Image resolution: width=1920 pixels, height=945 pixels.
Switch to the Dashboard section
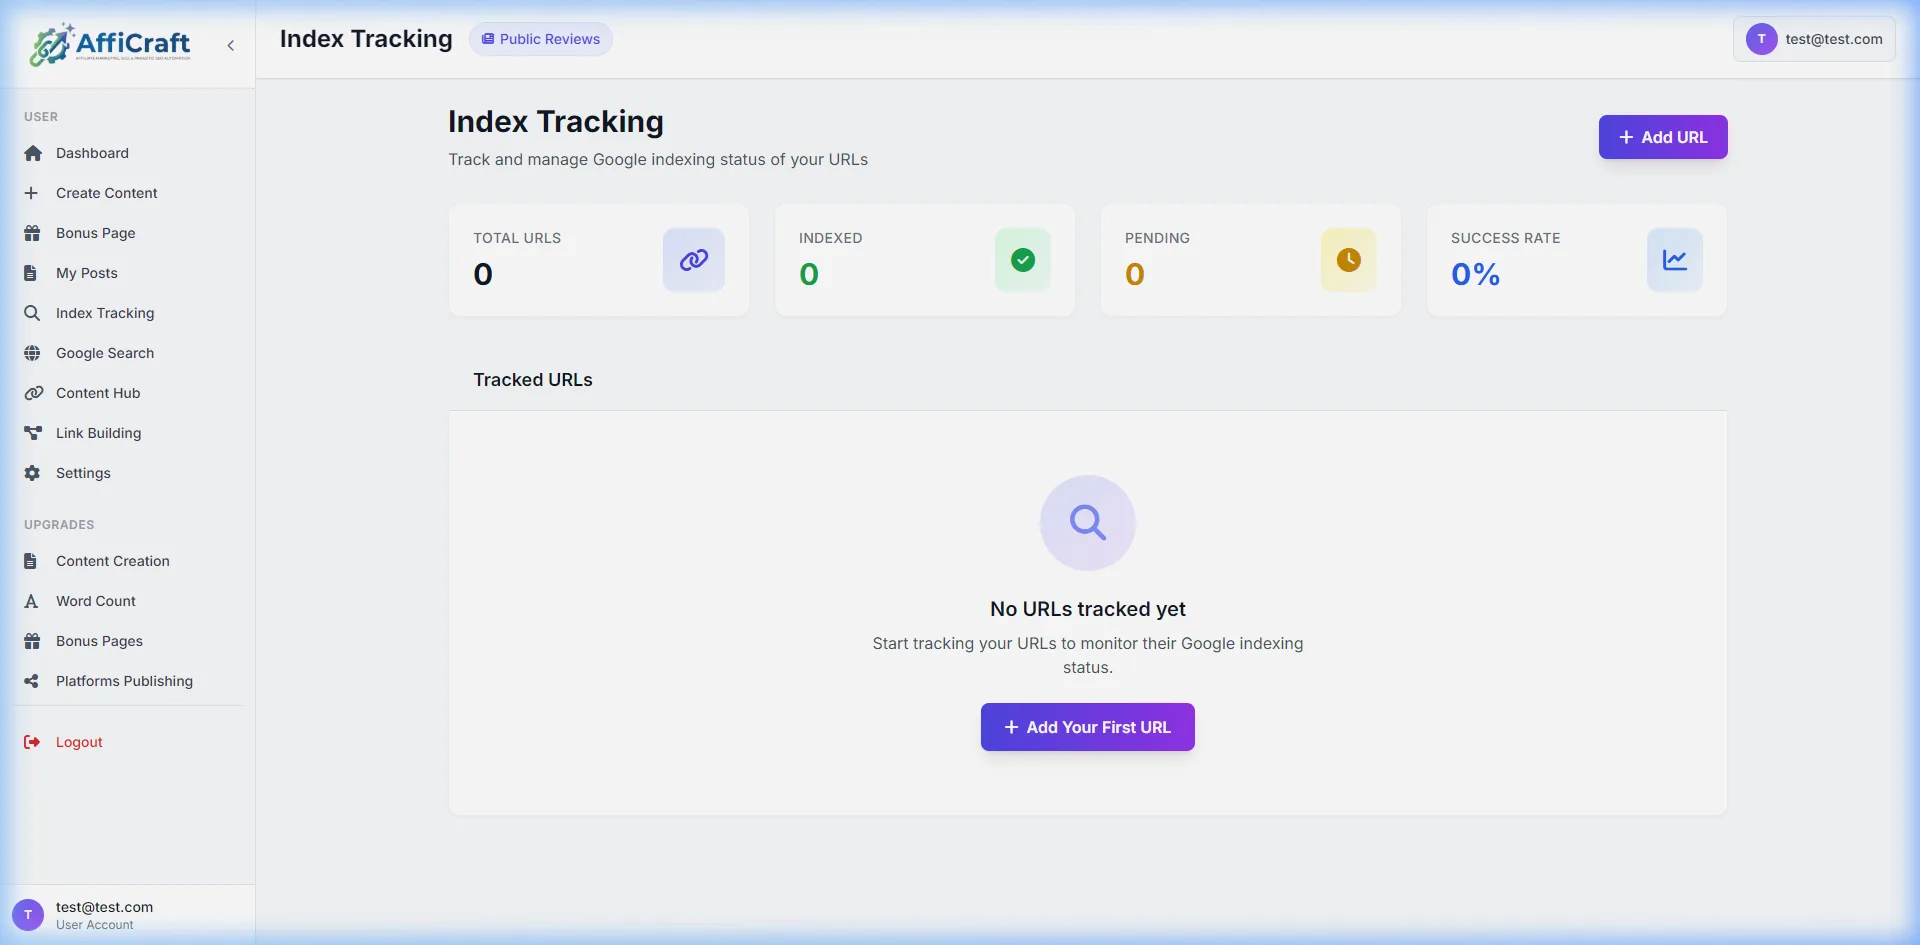pyautogui.click(x=92, y=152)
